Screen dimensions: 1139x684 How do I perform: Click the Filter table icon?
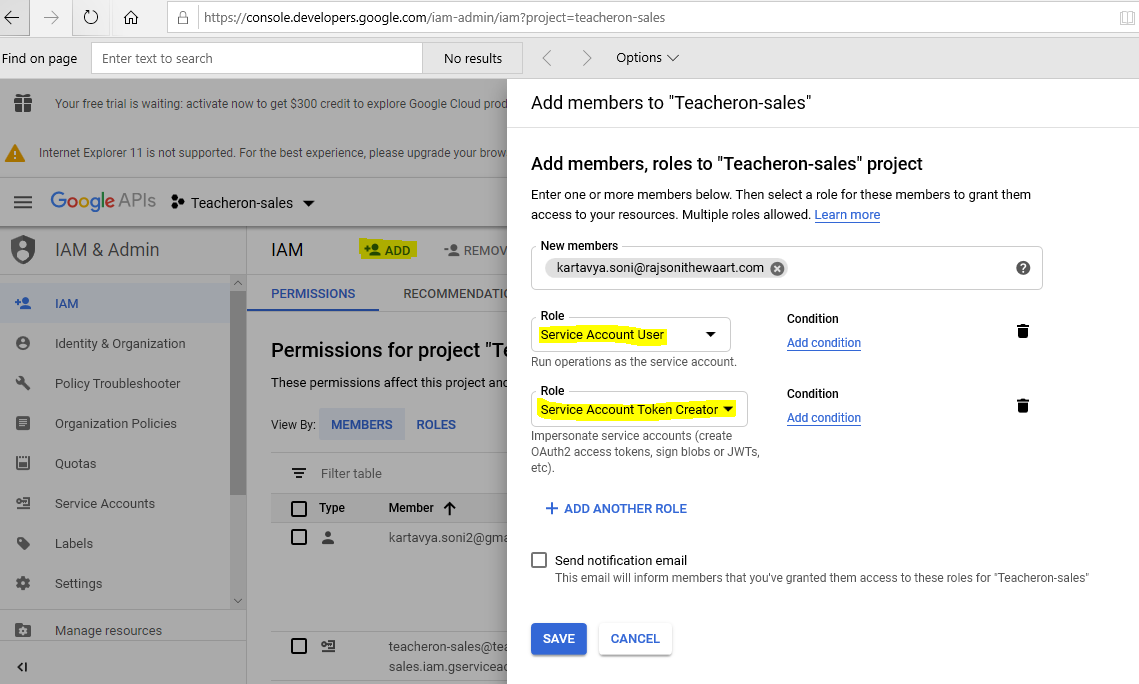(299, 473)
